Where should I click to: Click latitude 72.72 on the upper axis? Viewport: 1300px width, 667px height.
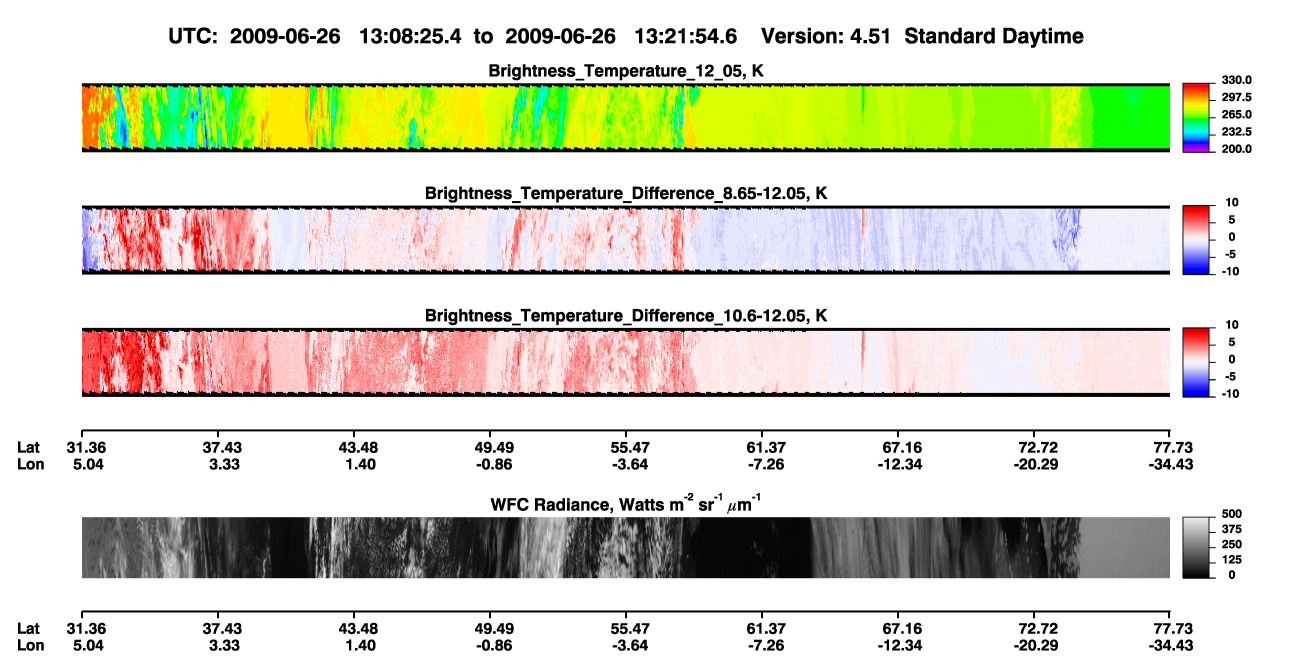1037,447
